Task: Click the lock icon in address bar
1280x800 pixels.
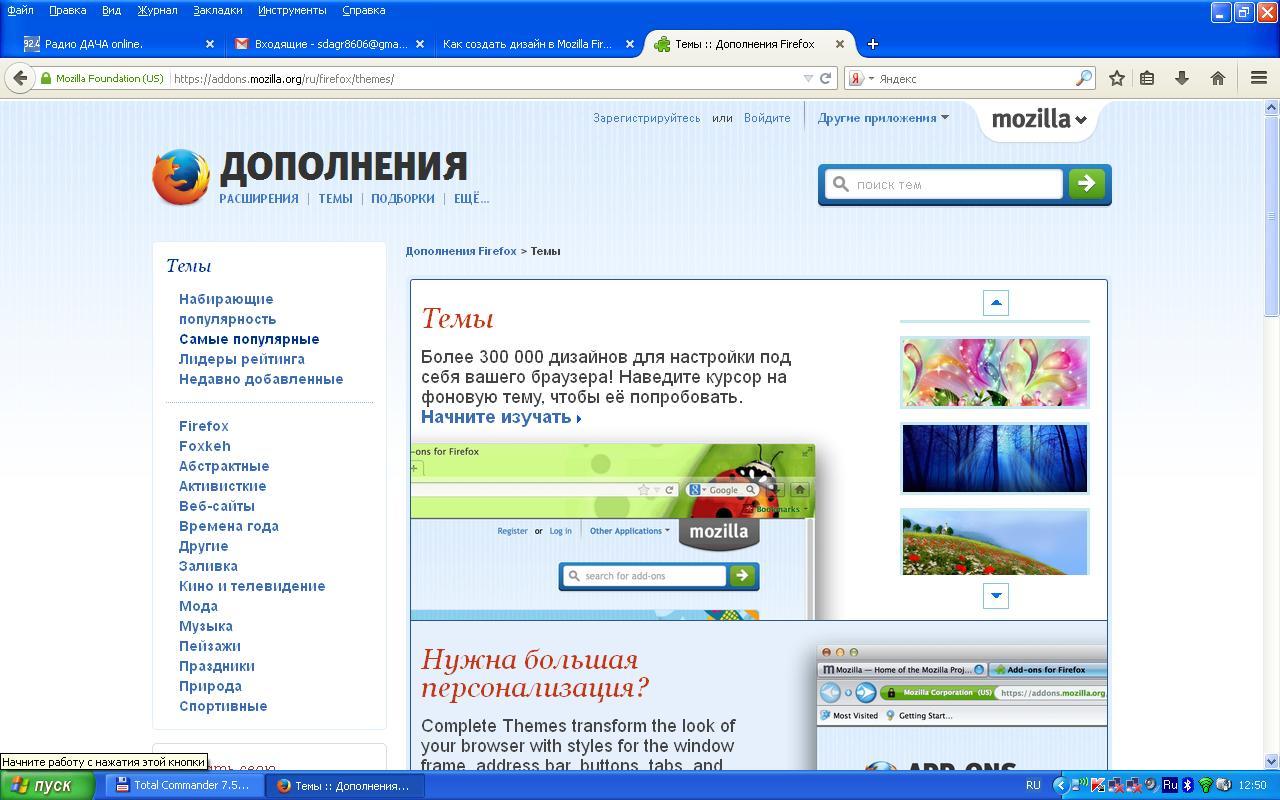Action: (x=46, y=78)
